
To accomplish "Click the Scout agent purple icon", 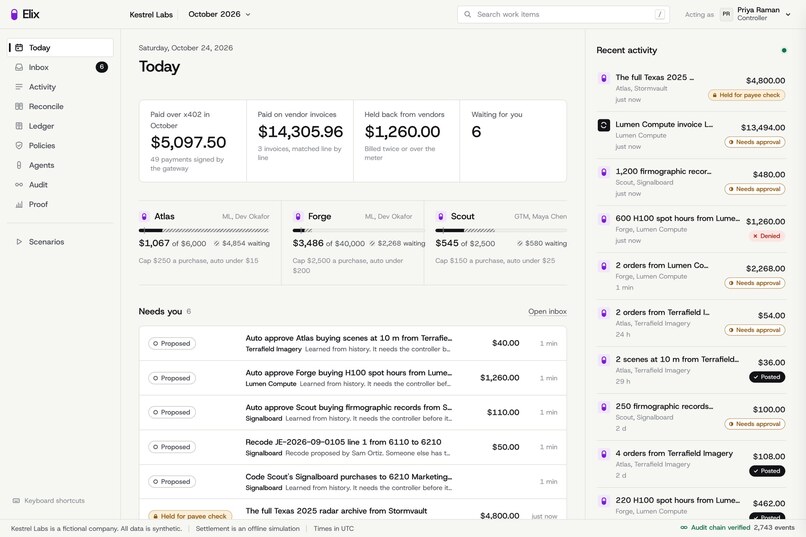I will [x=440, y=216].
